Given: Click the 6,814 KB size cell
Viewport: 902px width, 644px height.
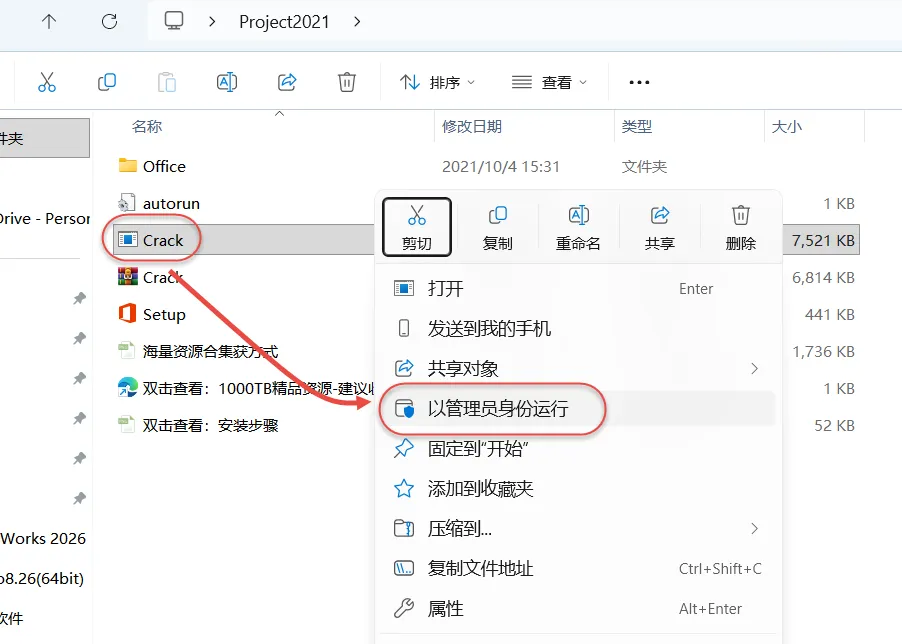Looking at the screenshot, I should tap(823, 278).
